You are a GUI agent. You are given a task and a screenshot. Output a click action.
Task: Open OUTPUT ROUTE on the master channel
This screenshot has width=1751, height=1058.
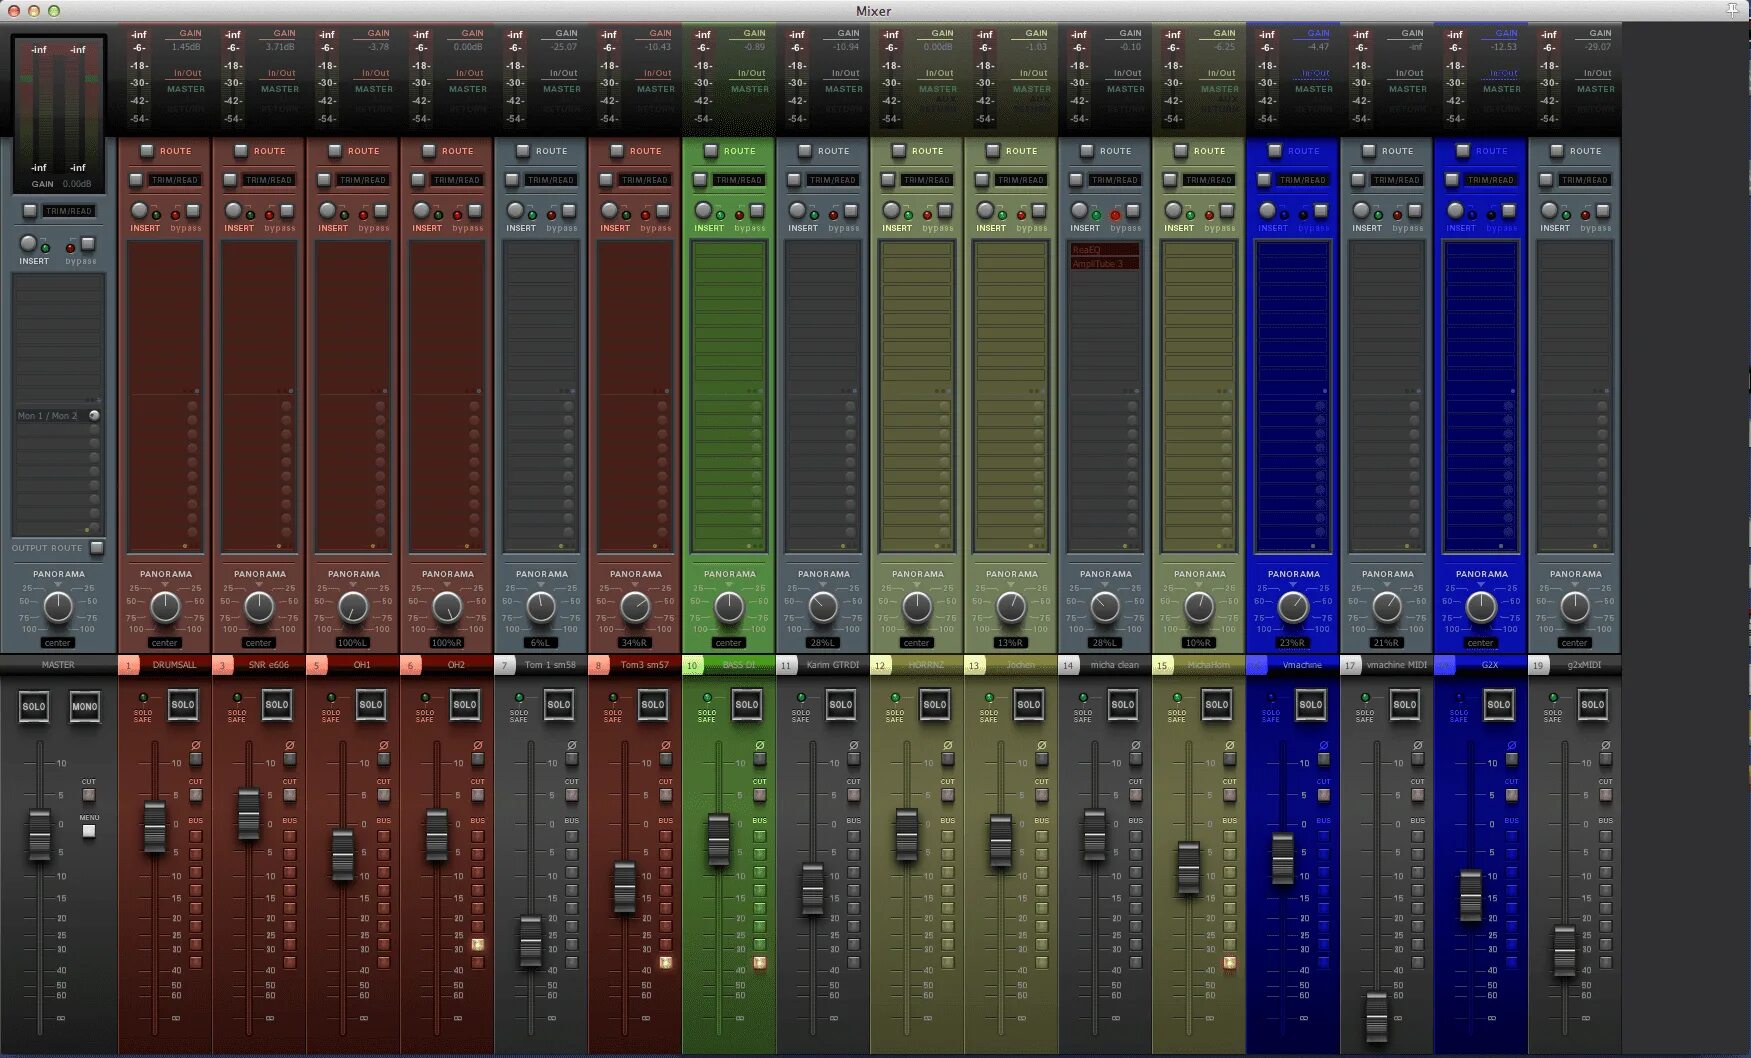tap(96, 547)
